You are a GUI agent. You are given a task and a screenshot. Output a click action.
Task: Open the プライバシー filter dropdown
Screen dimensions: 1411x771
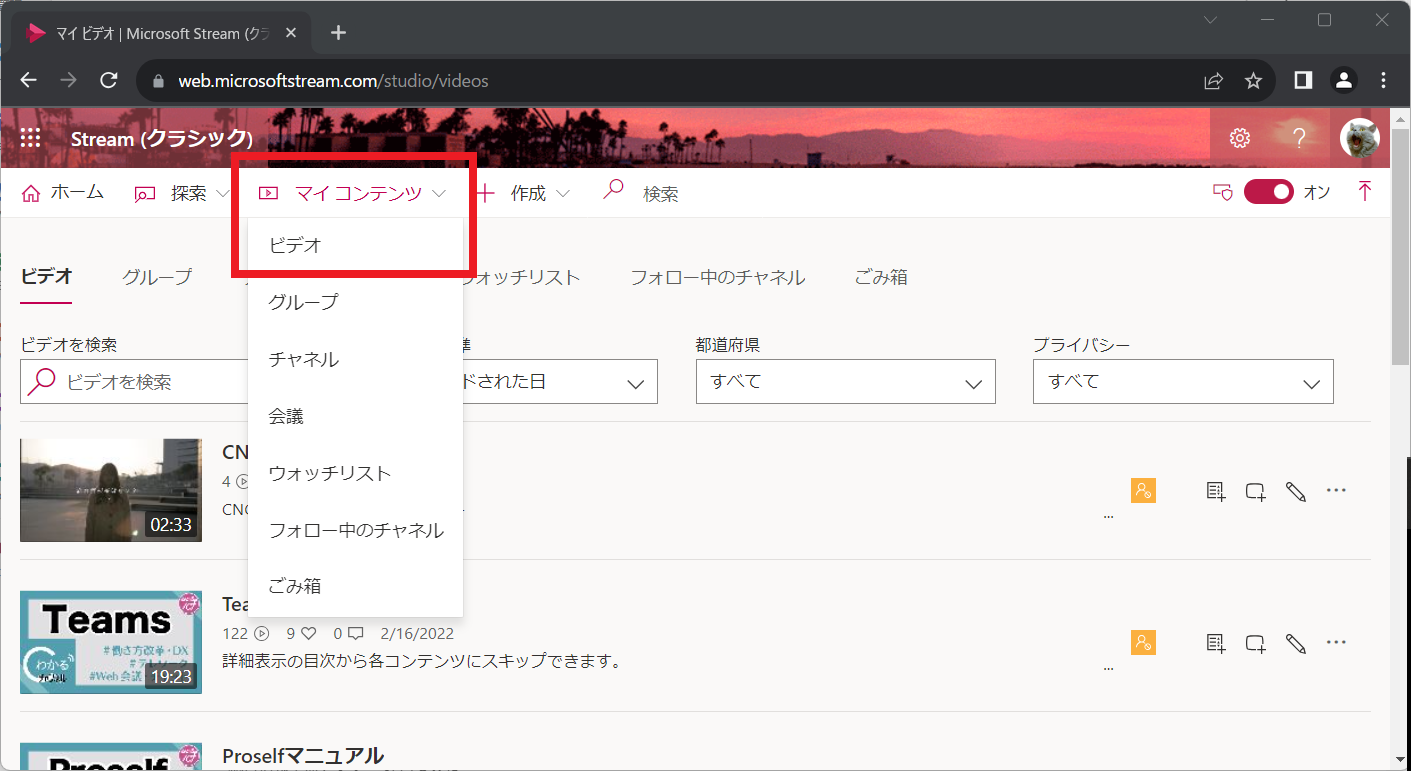(1183, 382)
